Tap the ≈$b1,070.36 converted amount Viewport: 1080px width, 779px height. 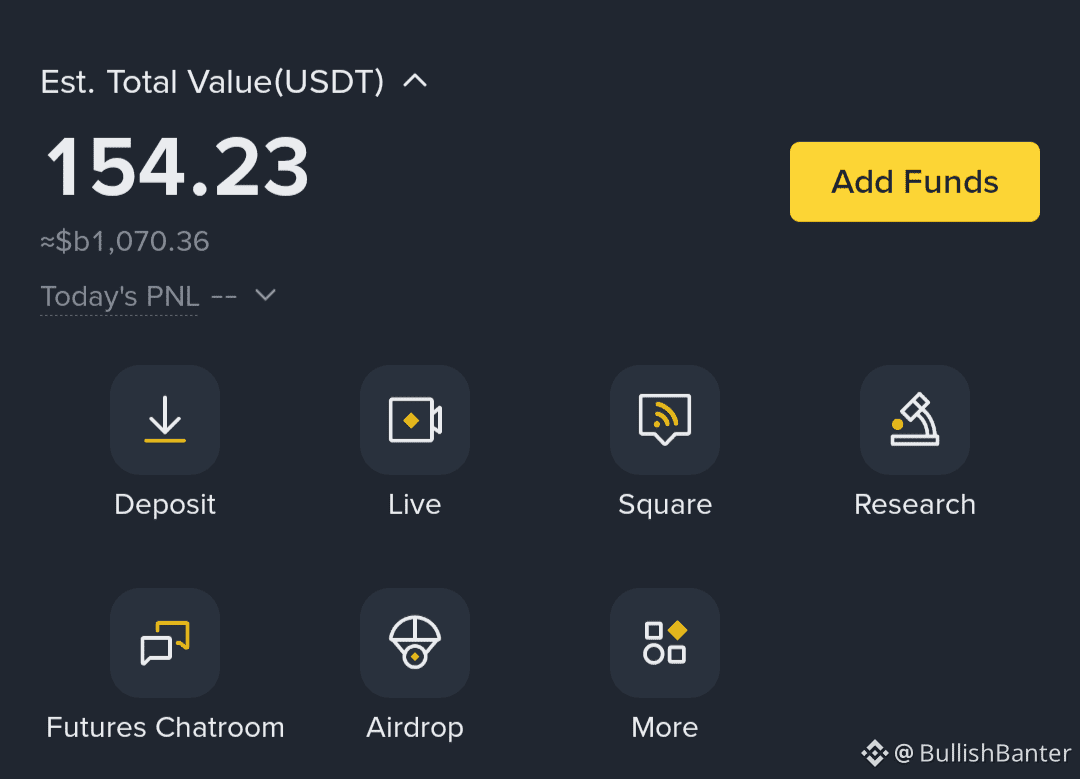pos(125,241)
